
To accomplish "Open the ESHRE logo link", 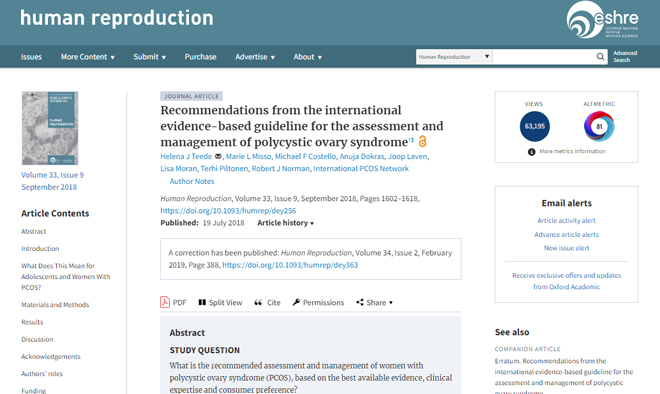I will 602,20.
